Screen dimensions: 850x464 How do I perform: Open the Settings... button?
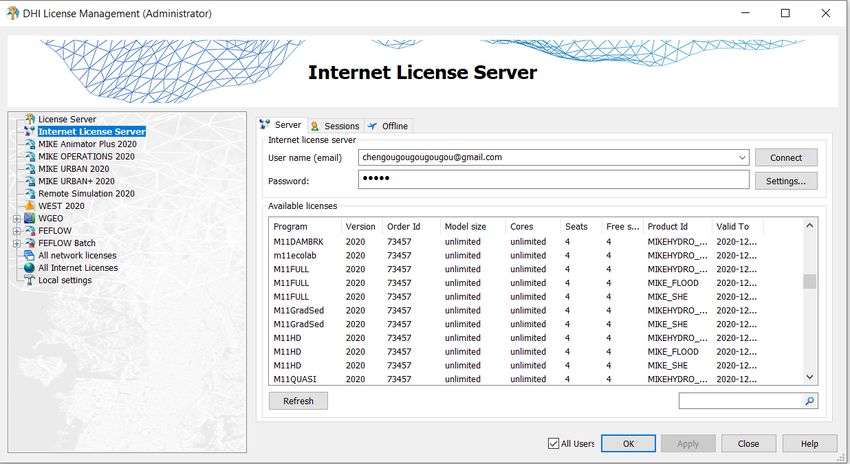(786, 181)
